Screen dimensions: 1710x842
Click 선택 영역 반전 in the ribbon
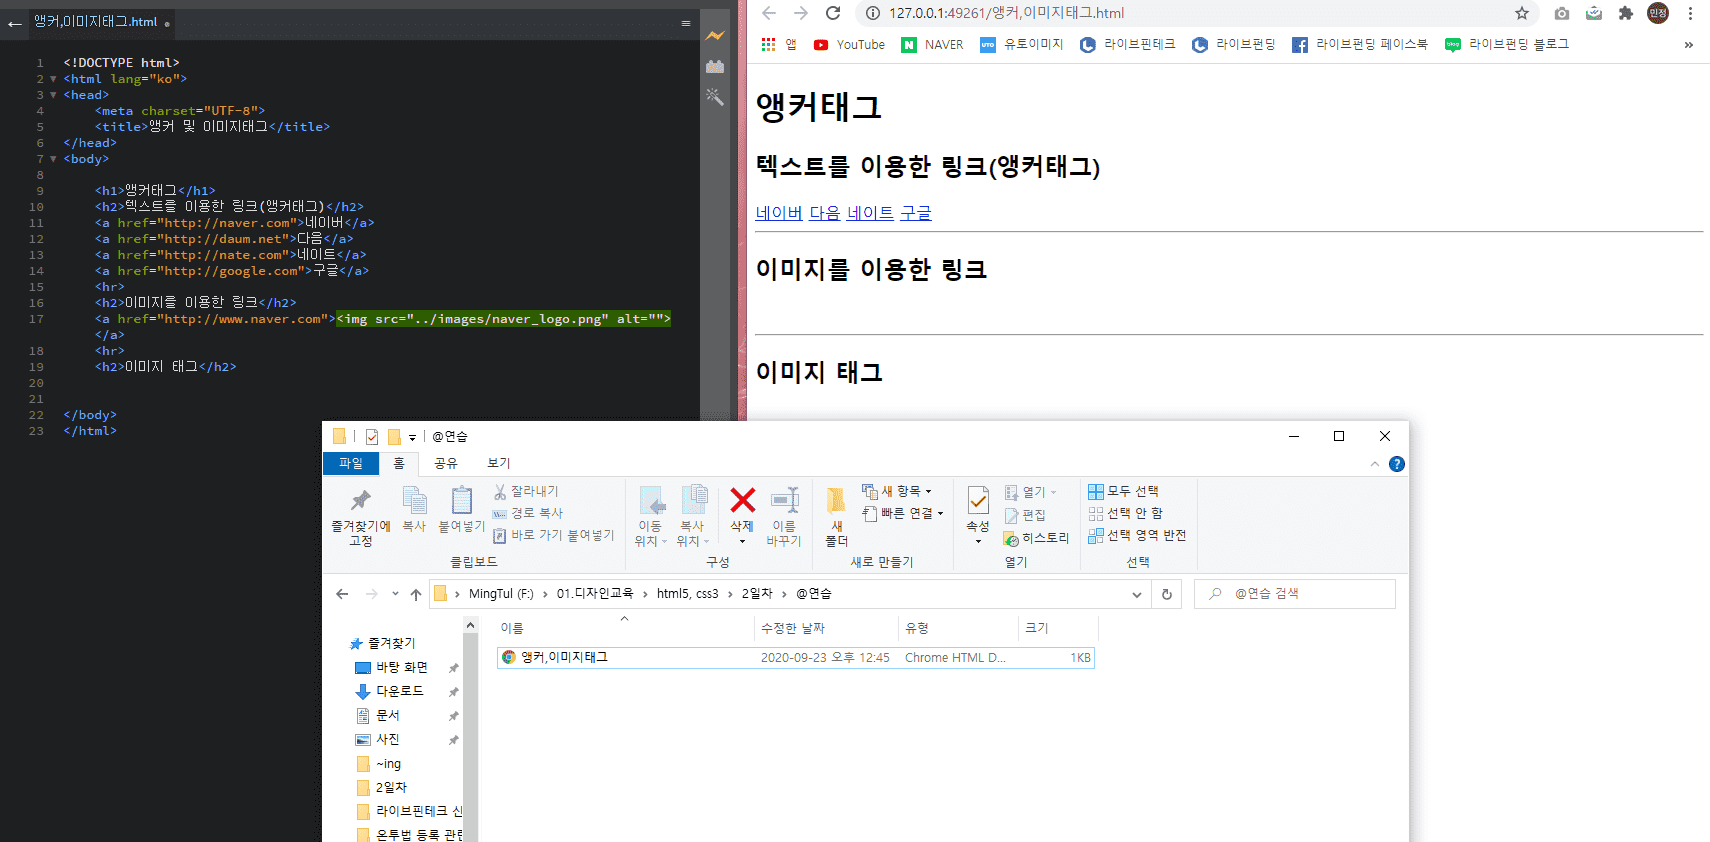(x=1137, y=535)
